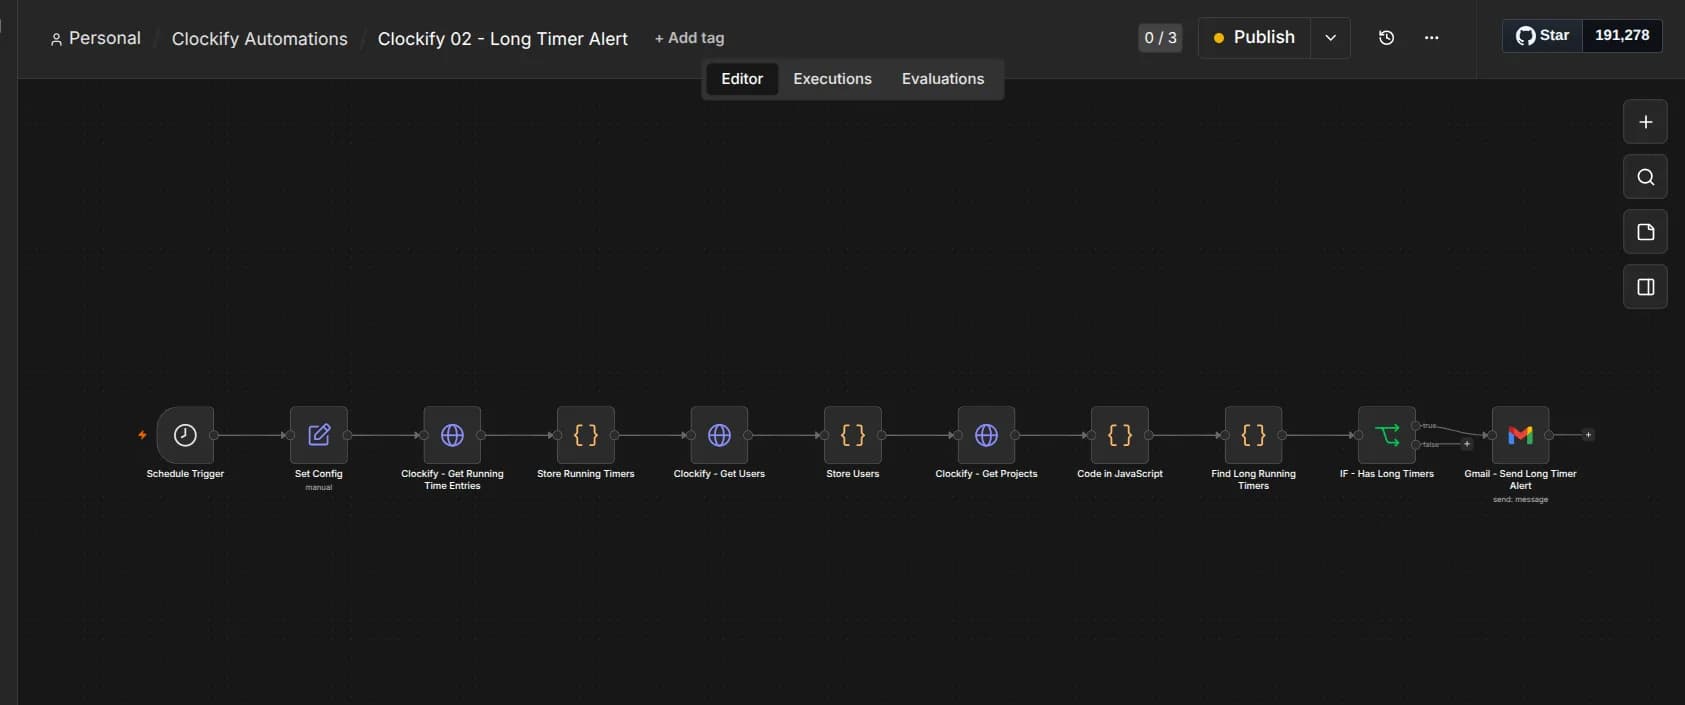Viewport: 1685px width, 705px height.
Task: Go to the Personal breadcrumb
Action: pyautogui.click(x=96, y=38)
